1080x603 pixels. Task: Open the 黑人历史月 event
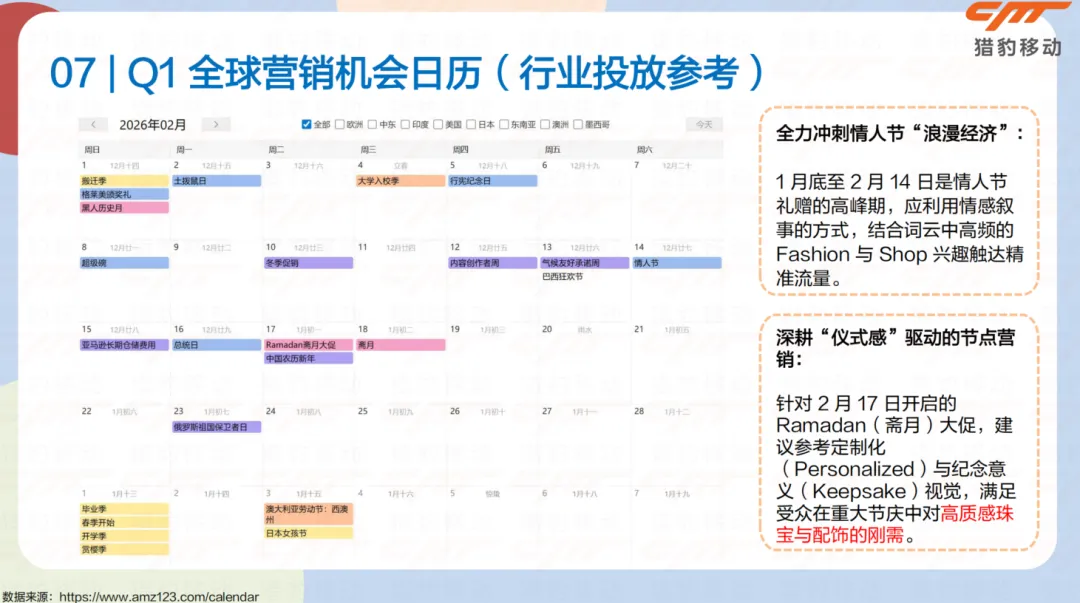124,207
